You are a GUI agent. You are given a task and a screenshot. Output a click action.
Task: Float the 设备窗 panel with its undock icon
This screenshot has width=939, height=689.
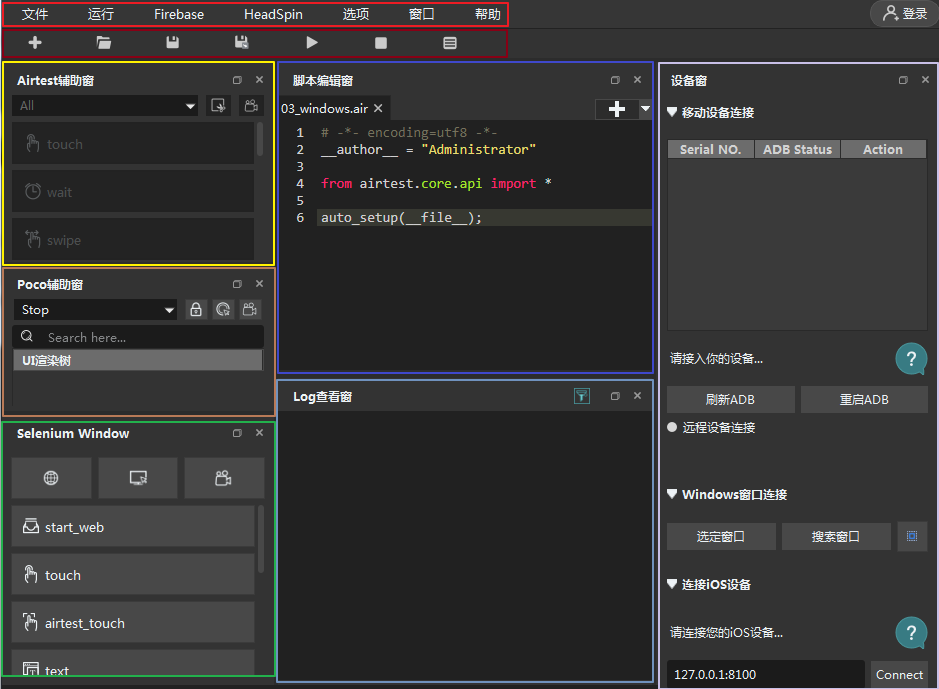click(x=903, y=80)
